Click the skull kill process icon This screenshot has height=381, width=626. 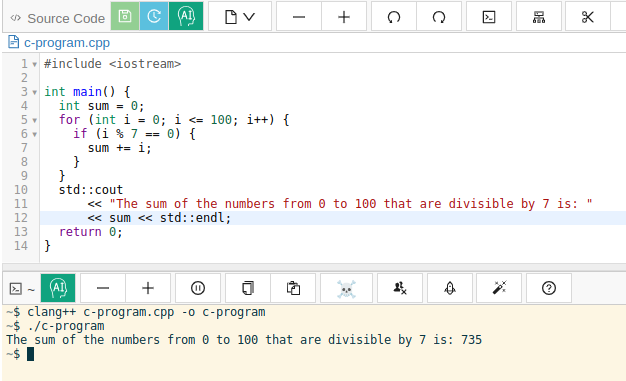coord(346,288)
